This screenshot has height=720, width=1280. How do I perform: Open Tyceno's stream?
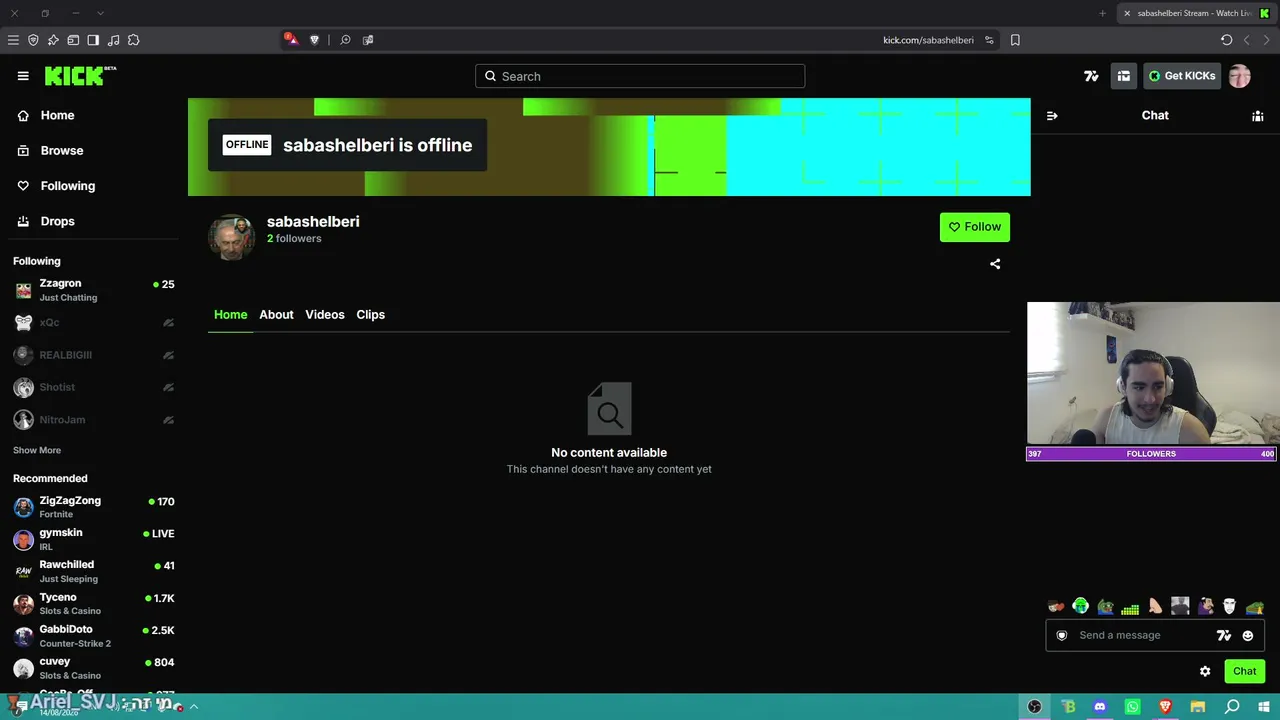[94, 604]
